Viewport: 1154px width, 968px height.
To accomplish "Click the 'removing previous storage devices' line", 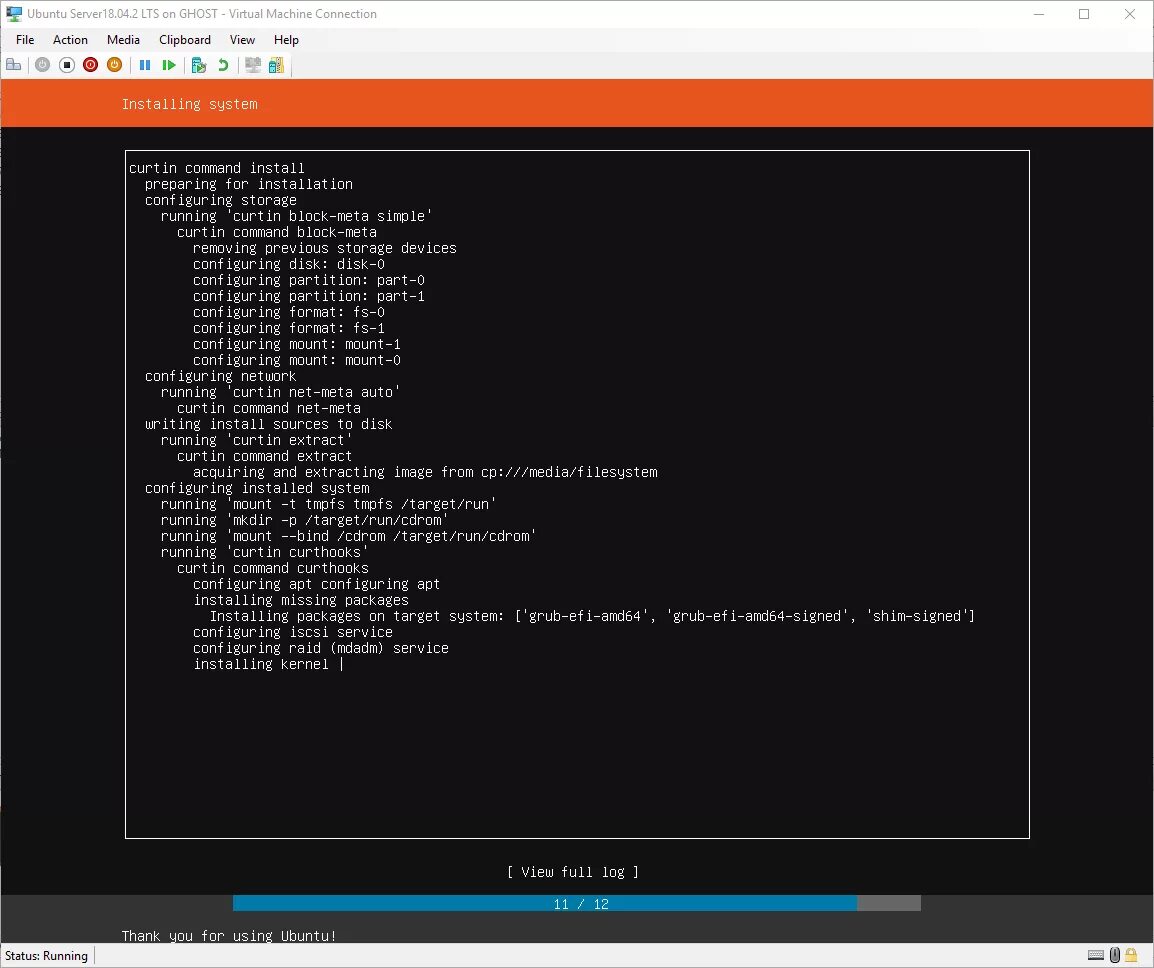I will point(325,248).
